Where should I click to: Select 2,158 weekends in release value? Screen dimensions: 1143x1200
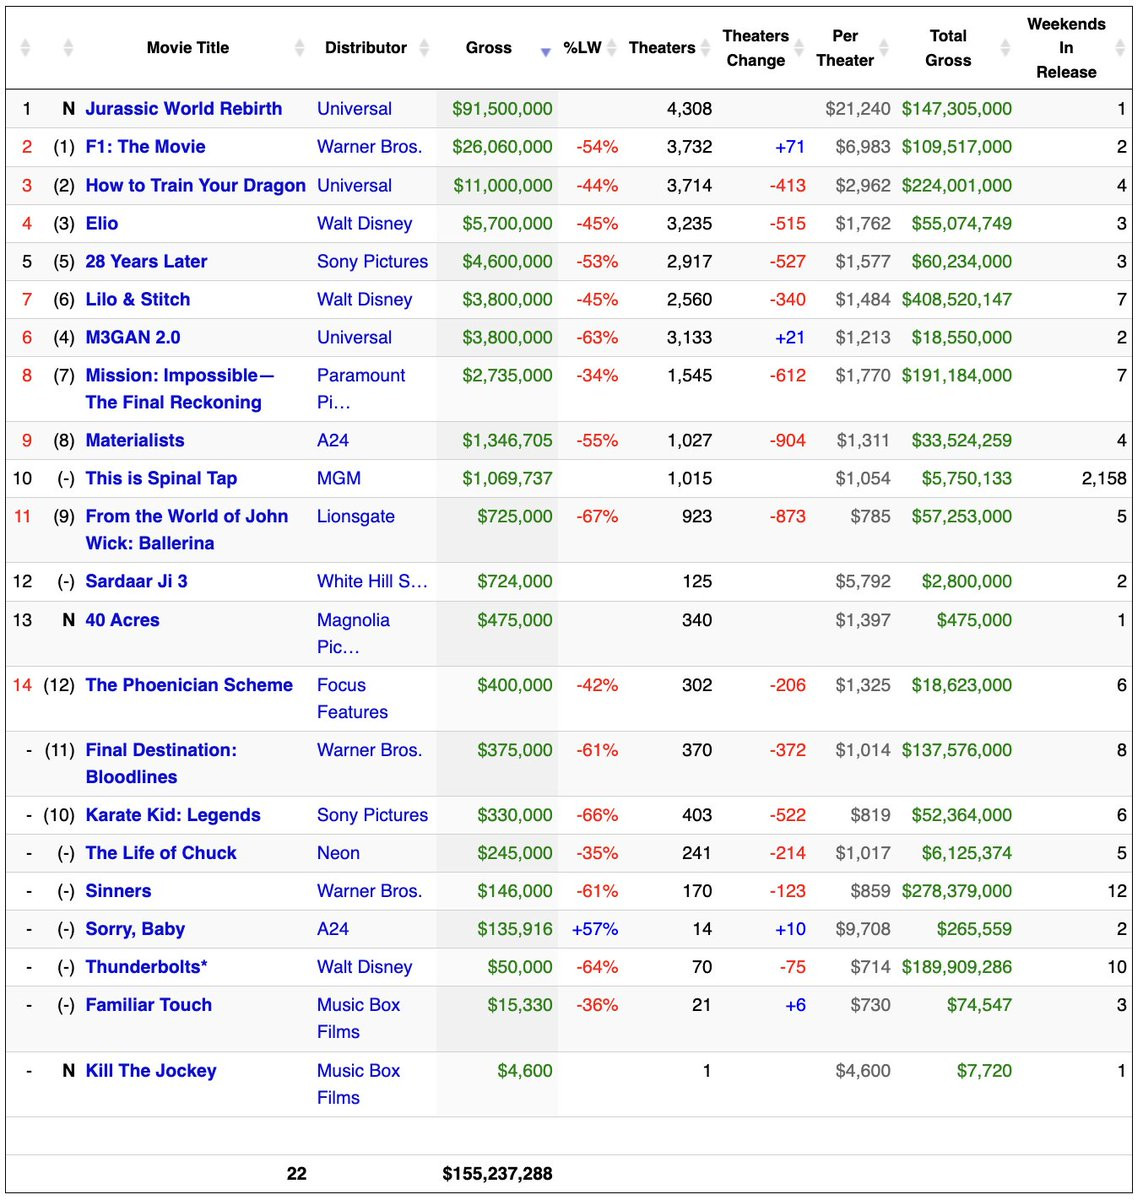tap(1104, 478)
